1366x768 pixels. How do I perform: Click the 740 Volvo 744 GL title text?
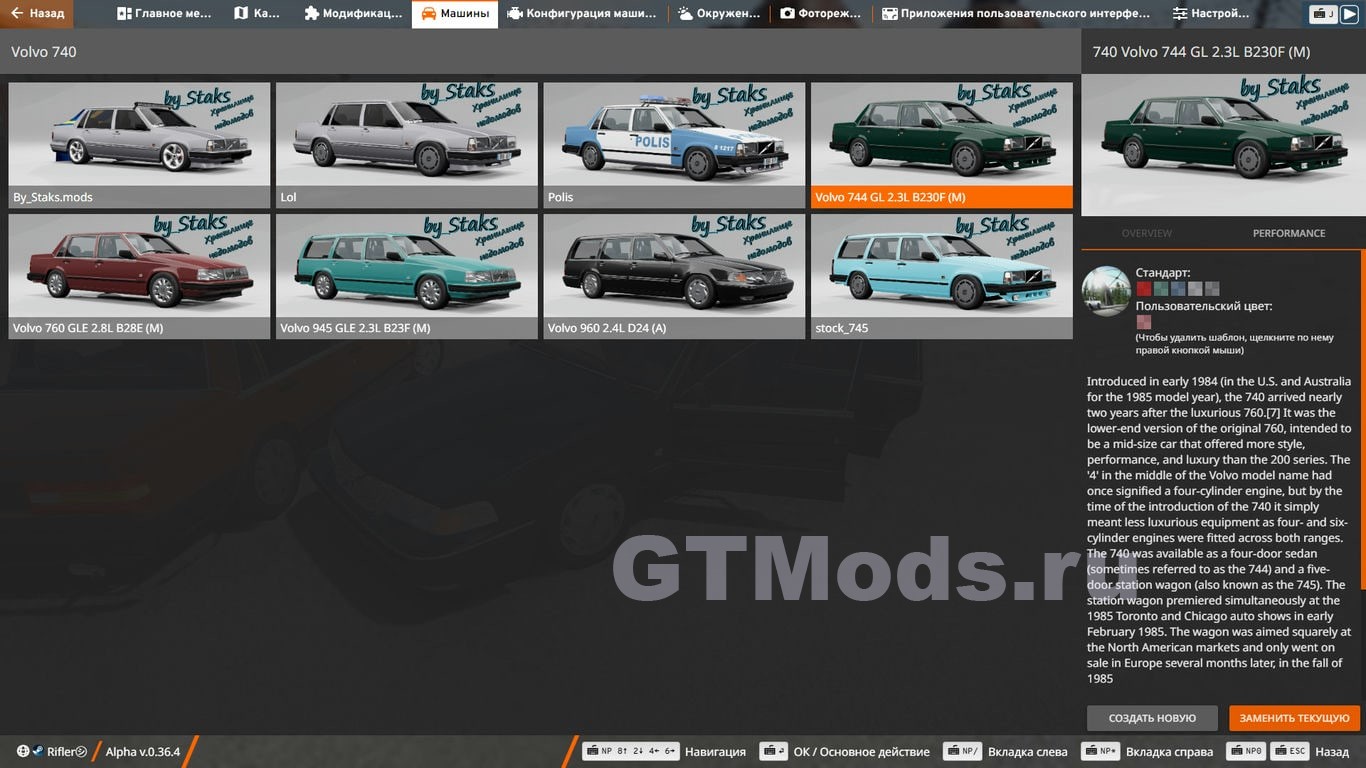[1201, 51]
